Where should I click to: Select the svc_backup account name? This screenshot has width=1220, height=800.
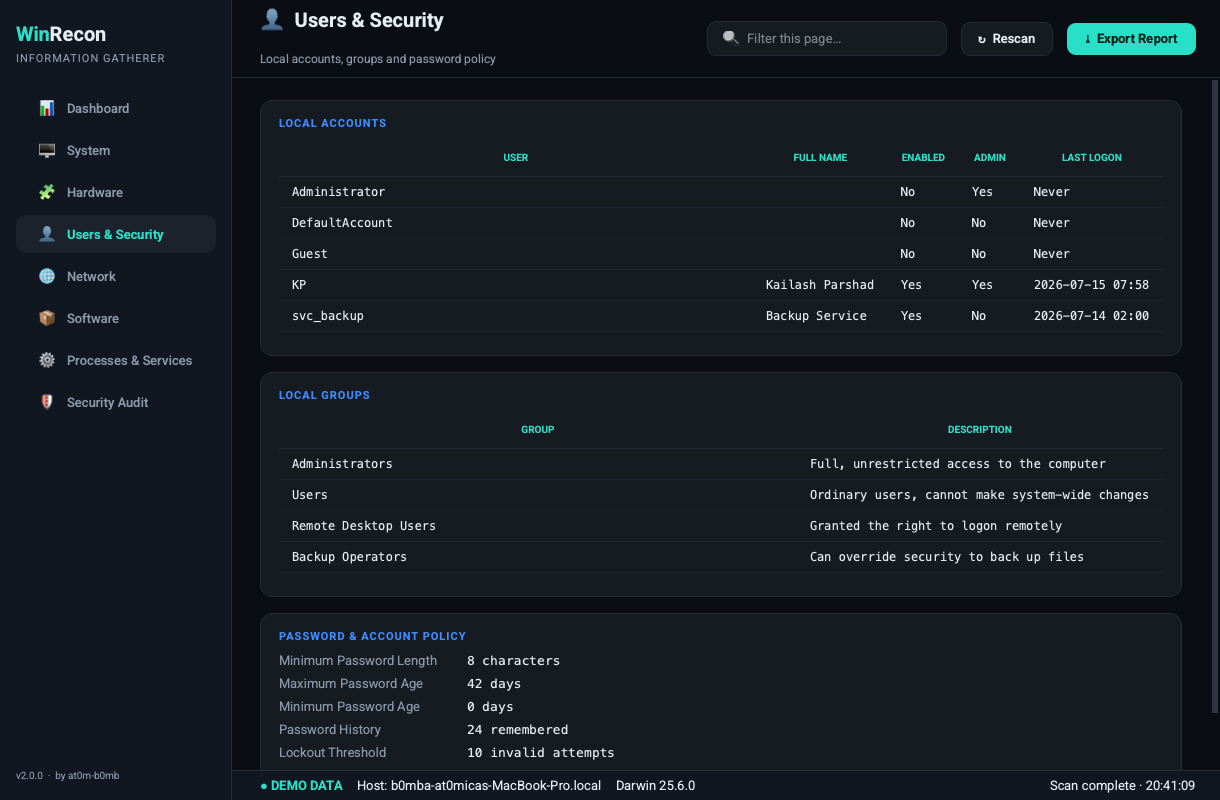(x=328, y=316)
